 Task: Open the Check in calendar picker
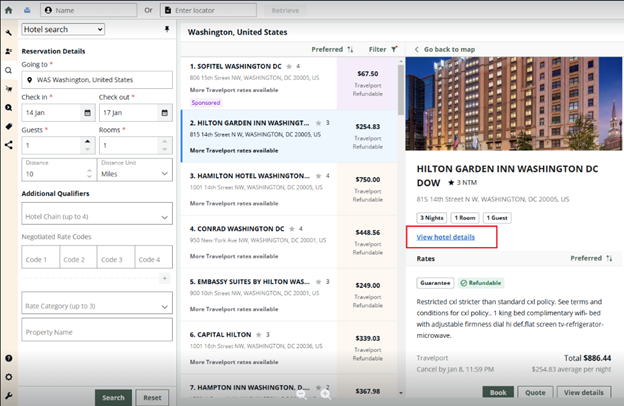pos(87,113)
